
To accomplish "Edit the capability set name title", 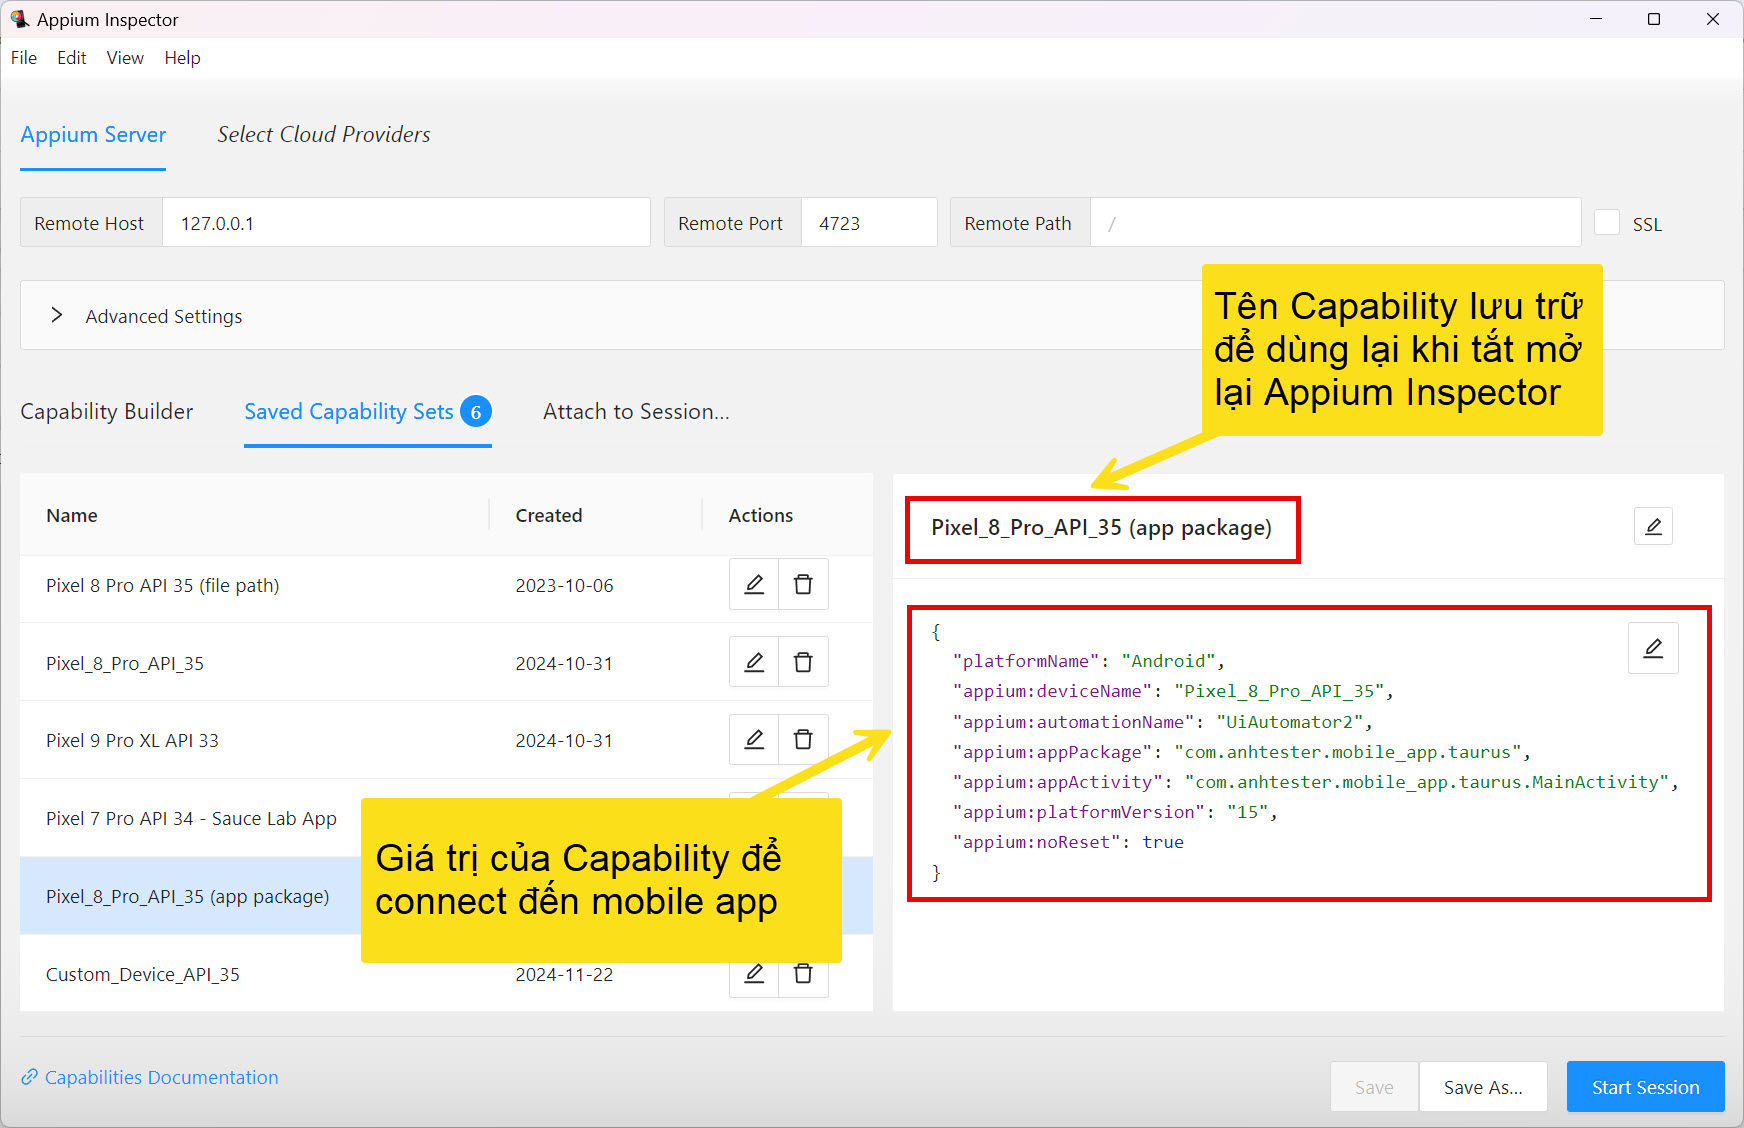I will click(1653, 526).
